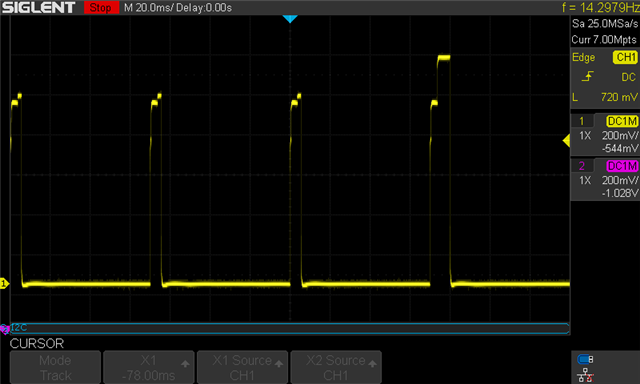Click the blue trigger position marker at top
Image resolution: width=640 pixels, height=384 pixels.
(x=290, y=19)
